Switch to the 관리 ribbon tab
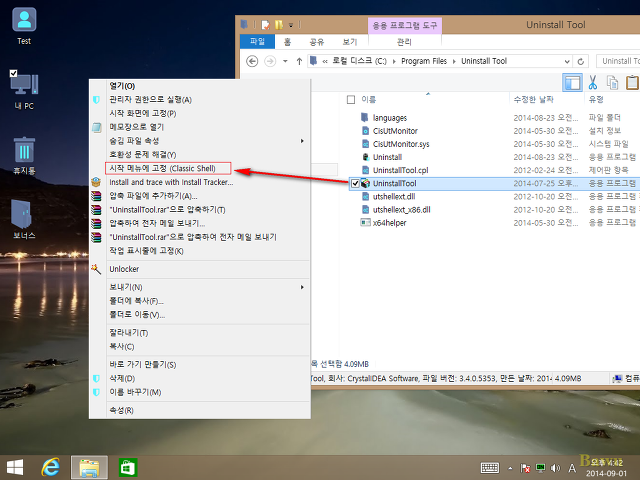640x480 pixels. 404,42
